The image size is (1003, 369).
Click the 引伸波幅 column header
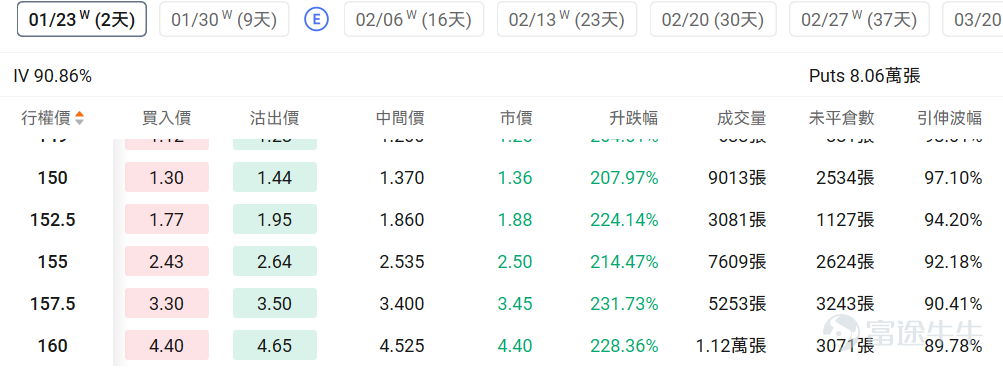tap(949, 118)
